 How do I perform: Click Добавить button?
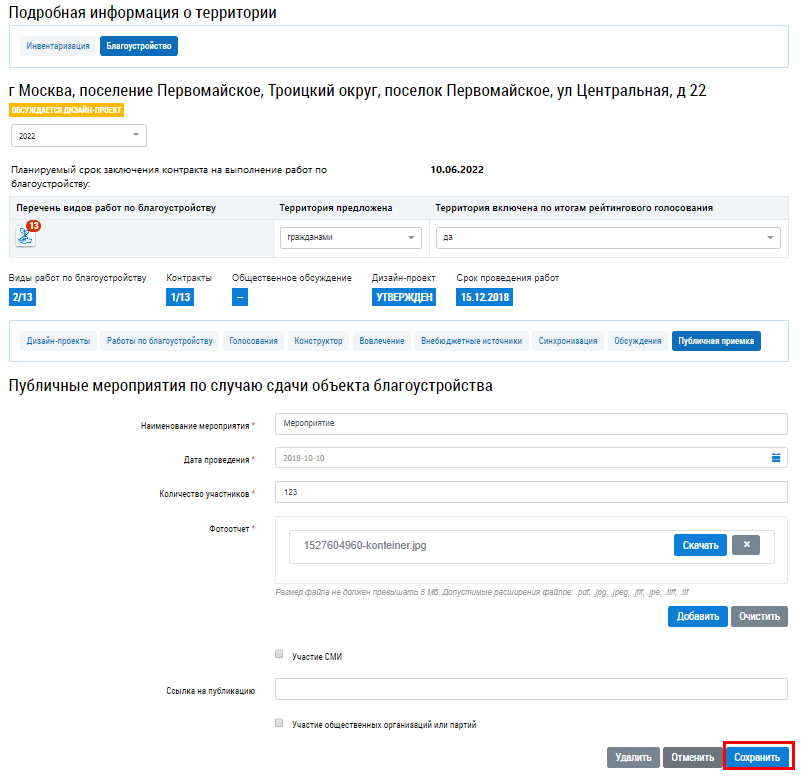pyautogui.click(x=698, y=616)
